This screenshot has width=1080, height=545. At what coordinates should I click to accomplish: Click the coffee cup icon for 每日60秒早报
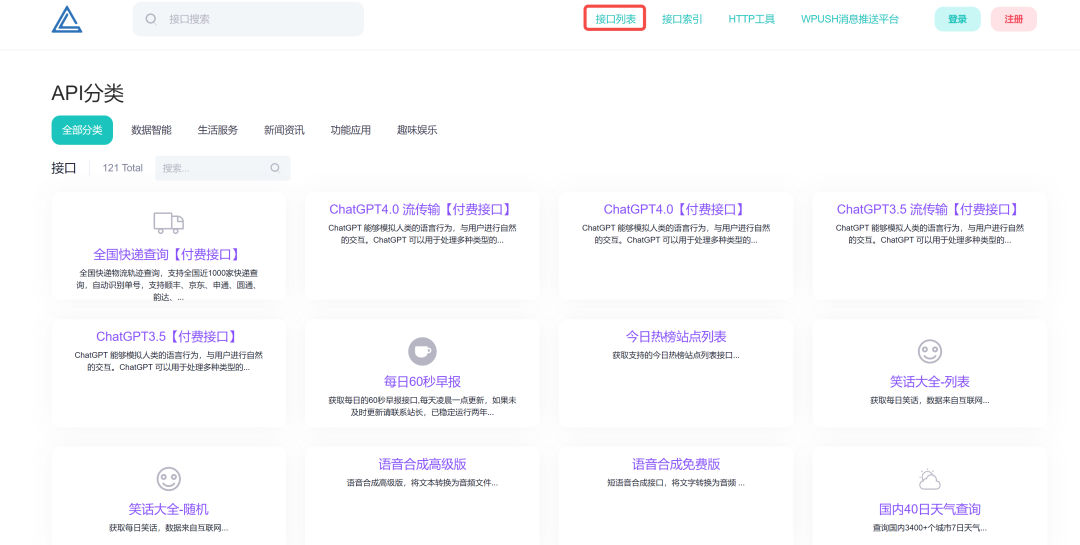click(x=422, y=351)
